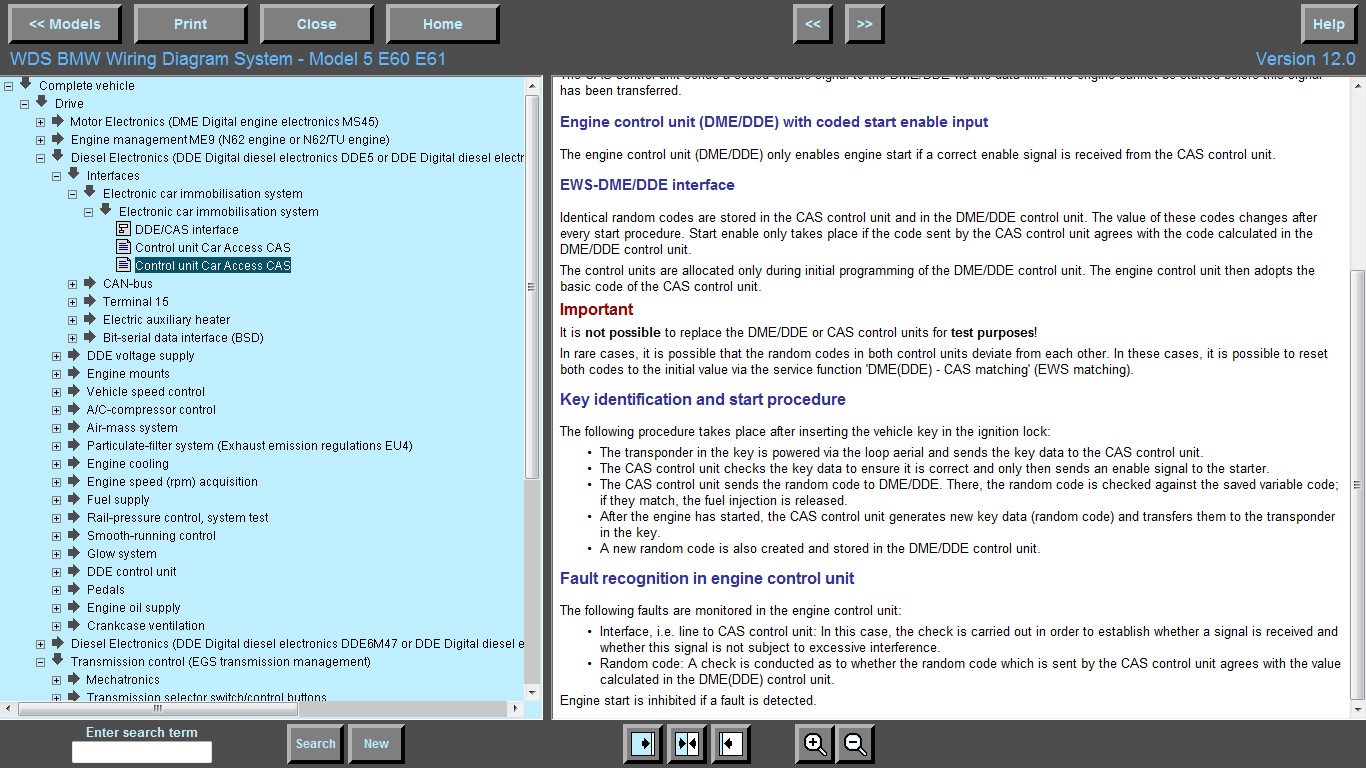
Task: Expand Engine management ME9 node
Action: click(x=40, y=140)
